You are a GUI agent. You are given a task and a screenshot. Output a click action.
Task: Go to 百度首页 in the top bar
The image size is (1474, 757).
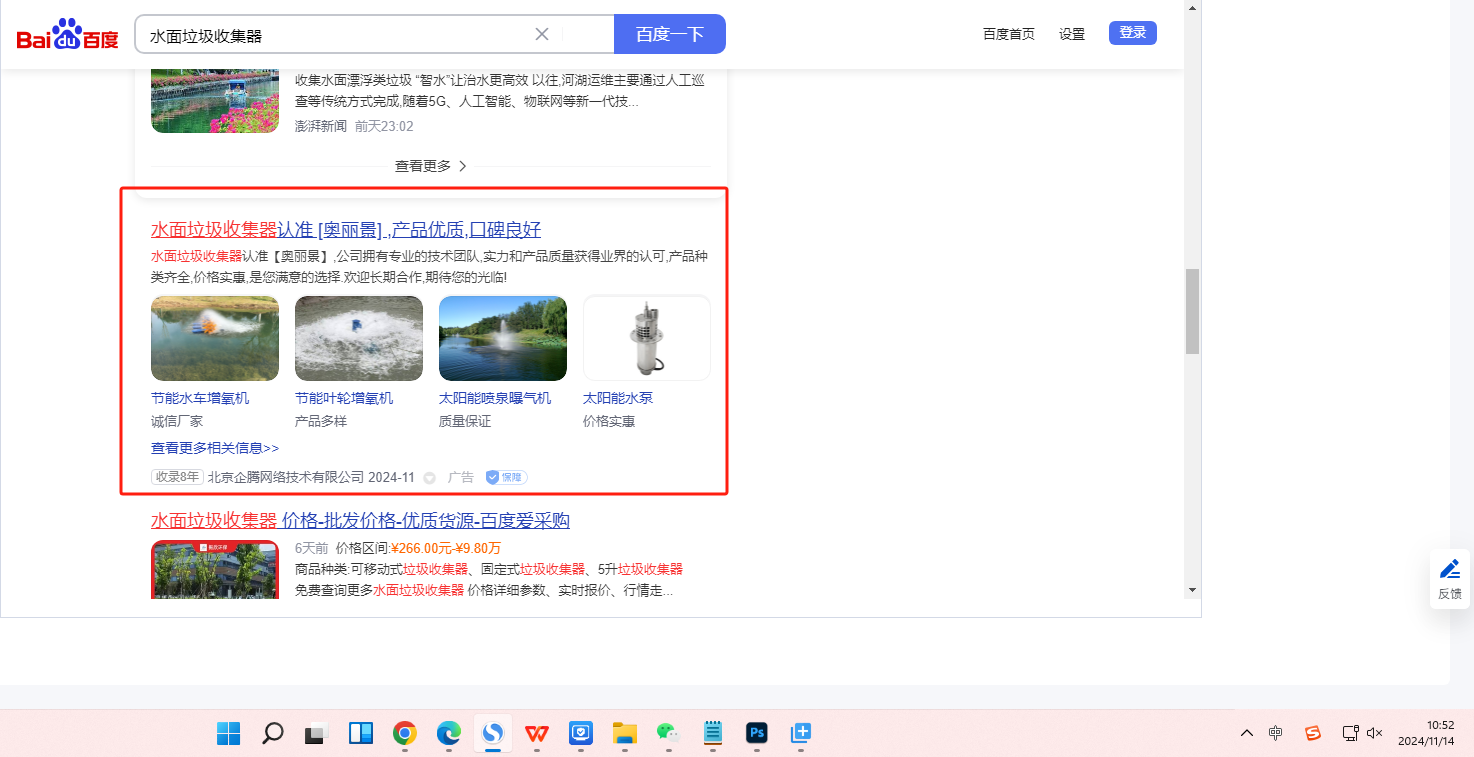[1008, 34]
